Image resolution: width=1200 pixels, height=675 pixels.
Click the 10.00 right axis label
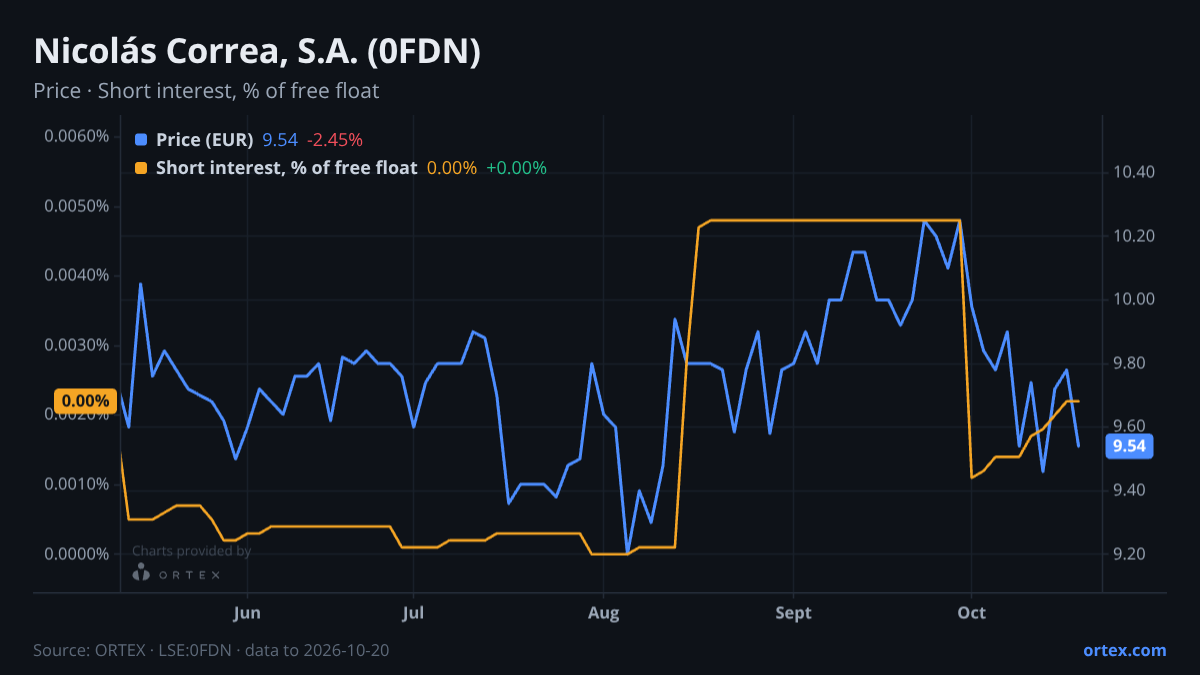[1133, 299]
